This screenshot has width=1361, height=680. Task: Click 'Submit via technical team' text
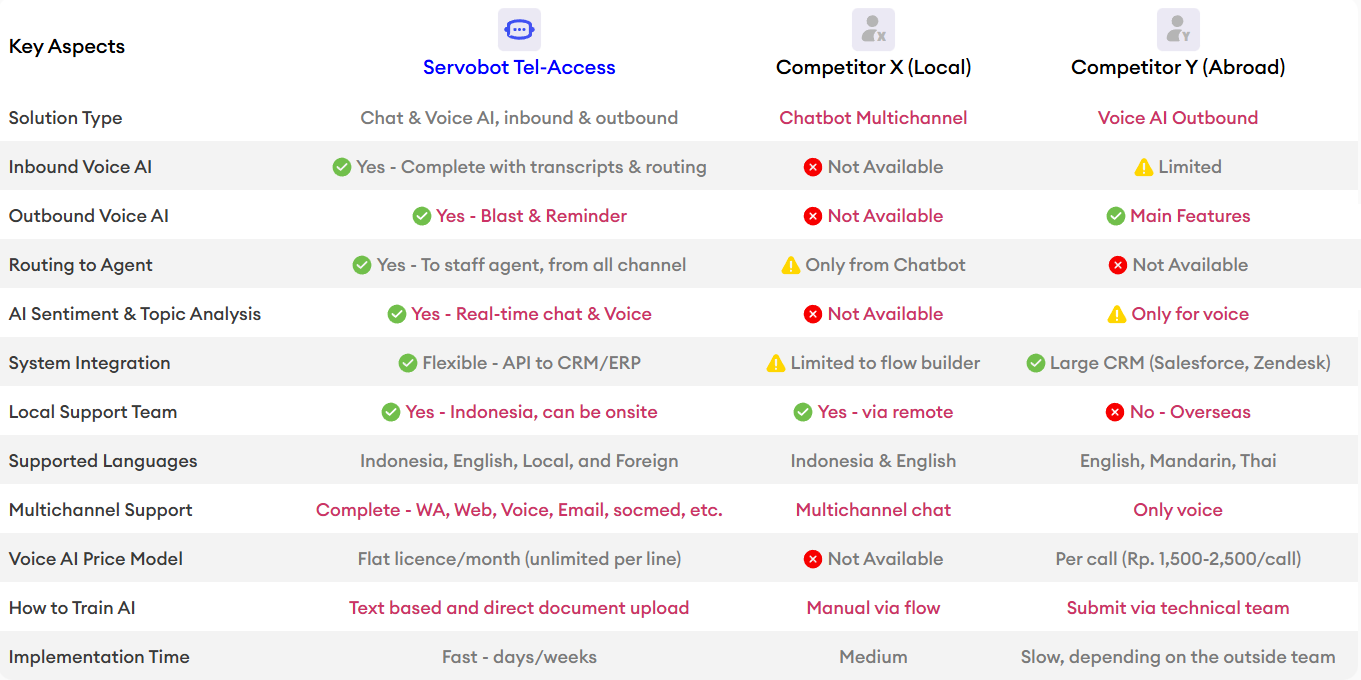click(x=1178, y=608)
